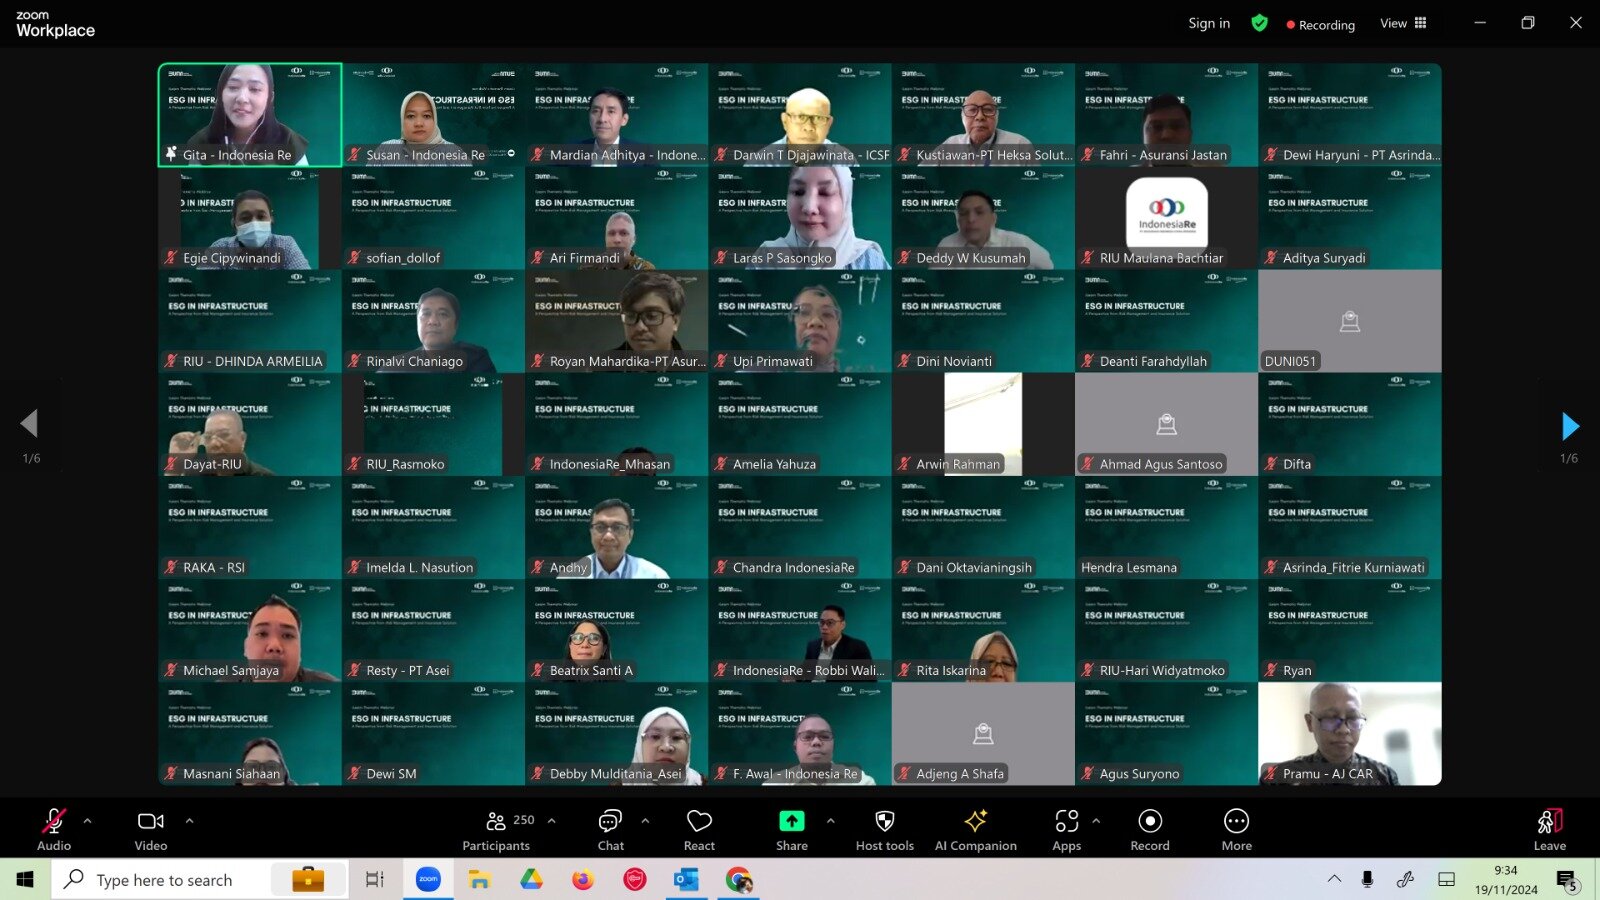
Task: Switch to Zoom in the taskbar
Action: (x=428, y=879)
